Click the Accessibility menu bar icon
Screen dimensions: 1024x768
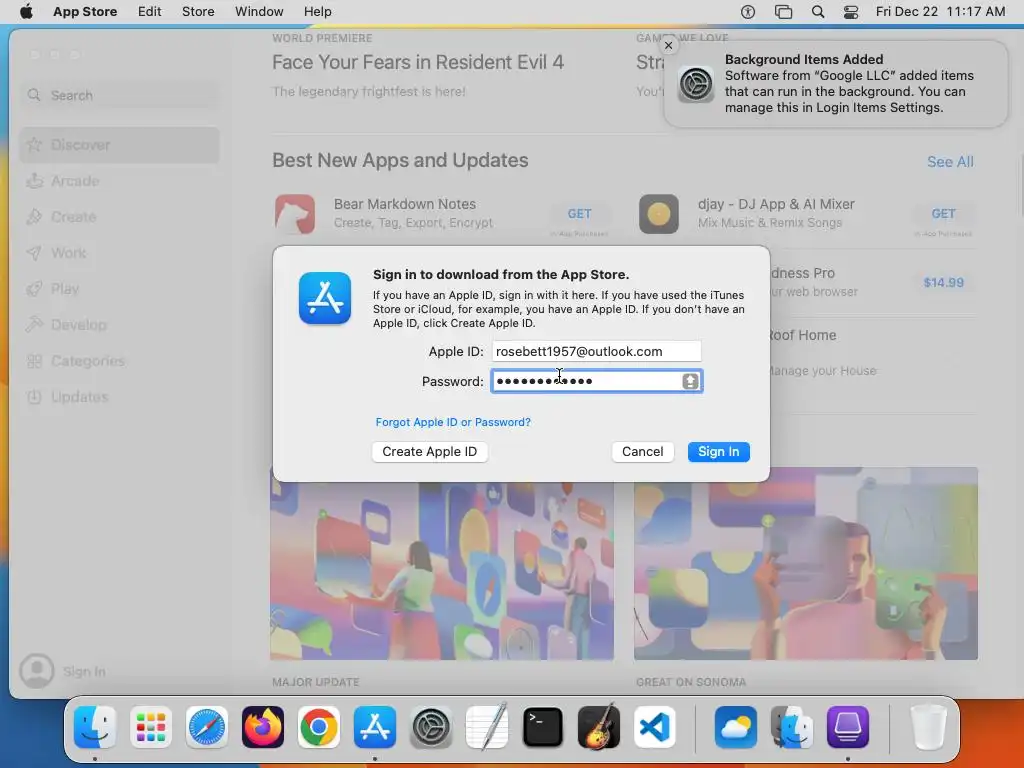click(748, 11)
